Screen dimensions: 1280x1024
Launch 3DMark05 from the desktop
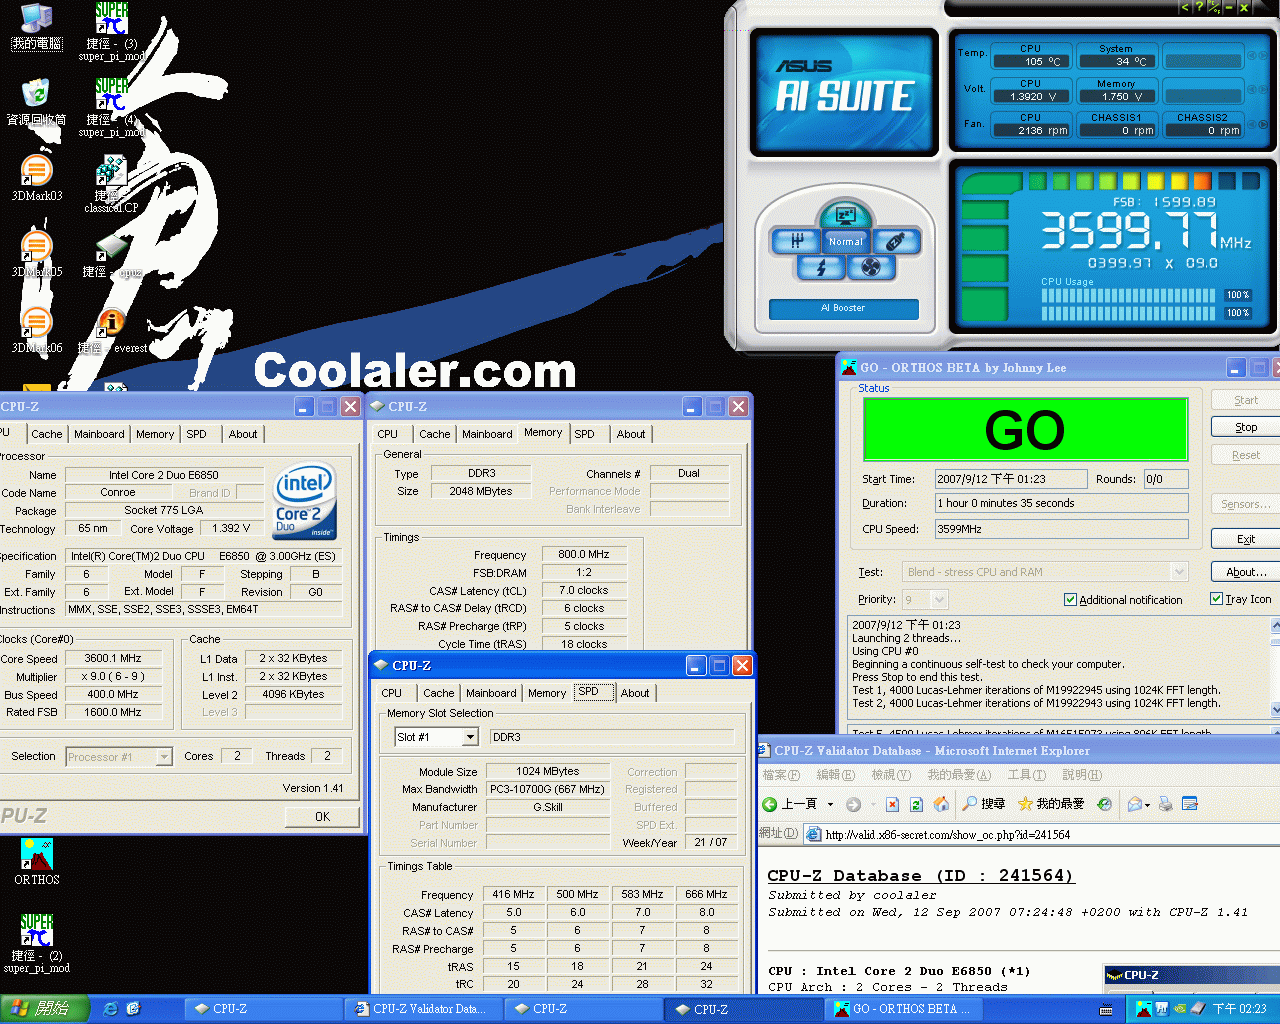click(x=37, y=254)
